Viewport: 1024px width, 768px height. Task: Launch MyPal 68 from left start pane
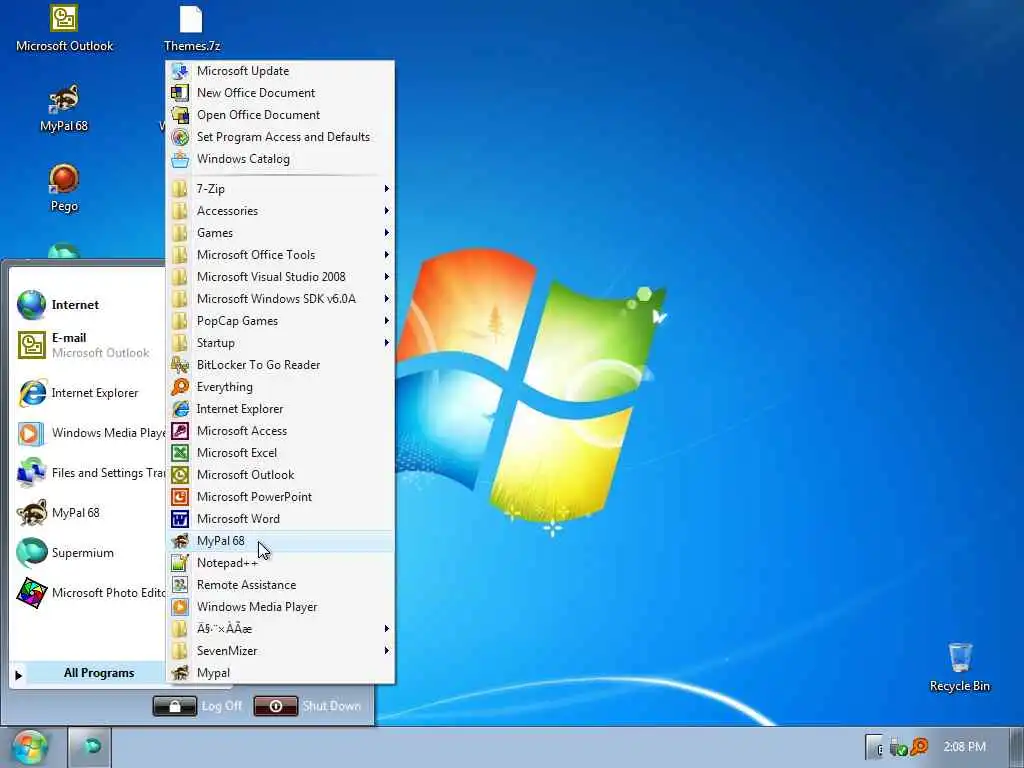(x=88, y=513)
